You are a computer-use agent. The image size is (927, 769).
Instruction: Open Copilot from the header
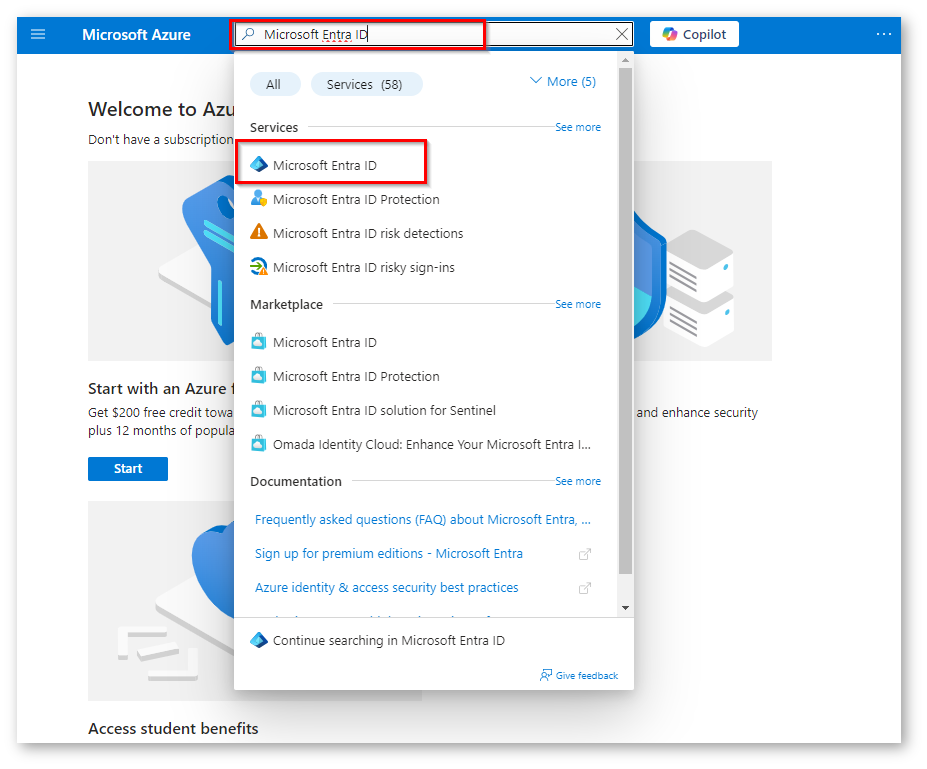[694, 34]
